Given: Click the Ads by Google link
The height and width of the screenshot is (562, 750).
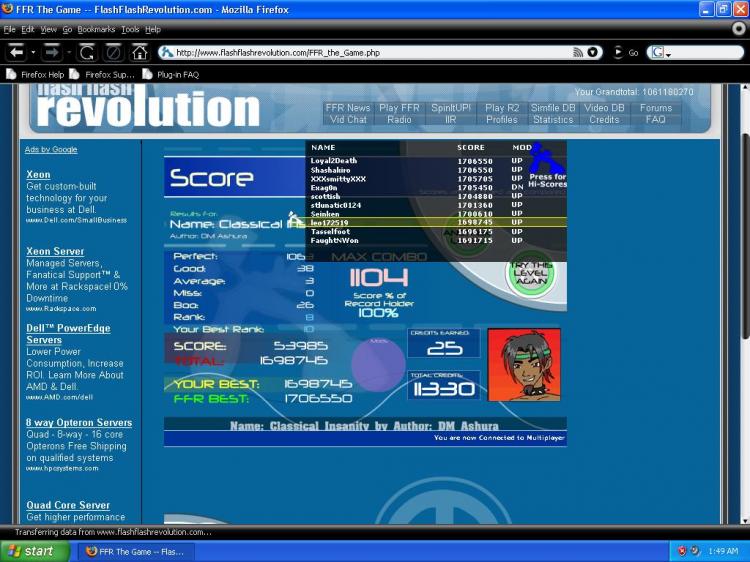Looking at the screenshot, I should 51,150.
